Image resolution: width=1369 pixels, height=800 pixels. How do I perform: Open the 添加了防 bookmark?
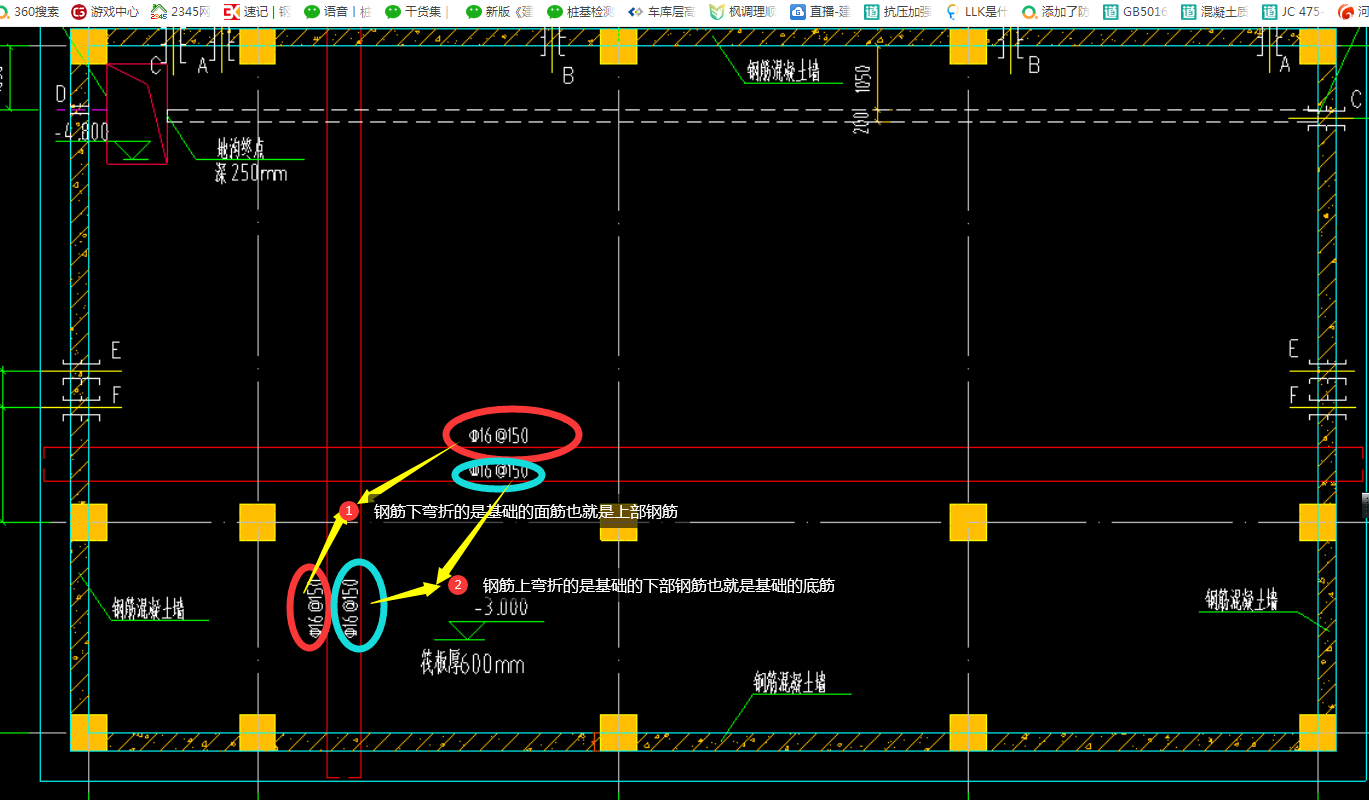point(1055,12)
